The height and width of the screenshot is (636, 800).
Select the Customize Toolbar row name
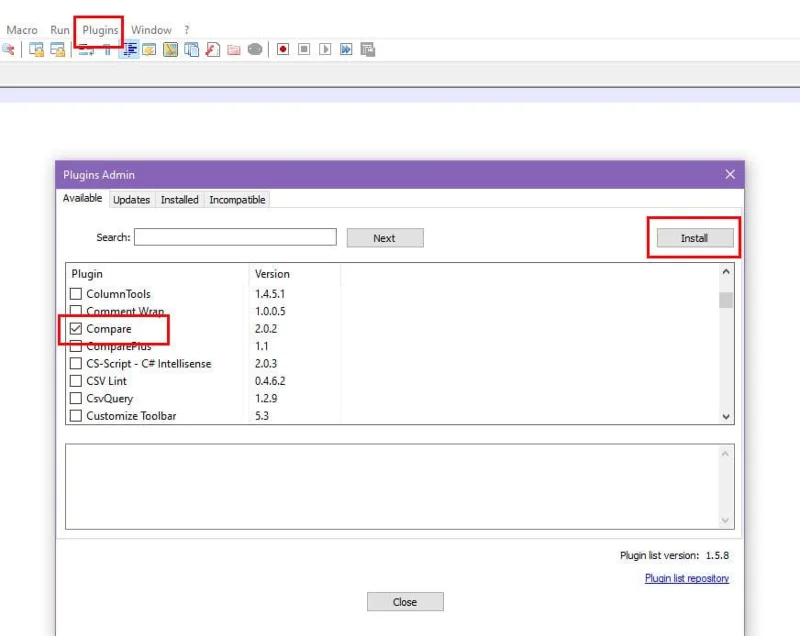[x=131, y=416]
